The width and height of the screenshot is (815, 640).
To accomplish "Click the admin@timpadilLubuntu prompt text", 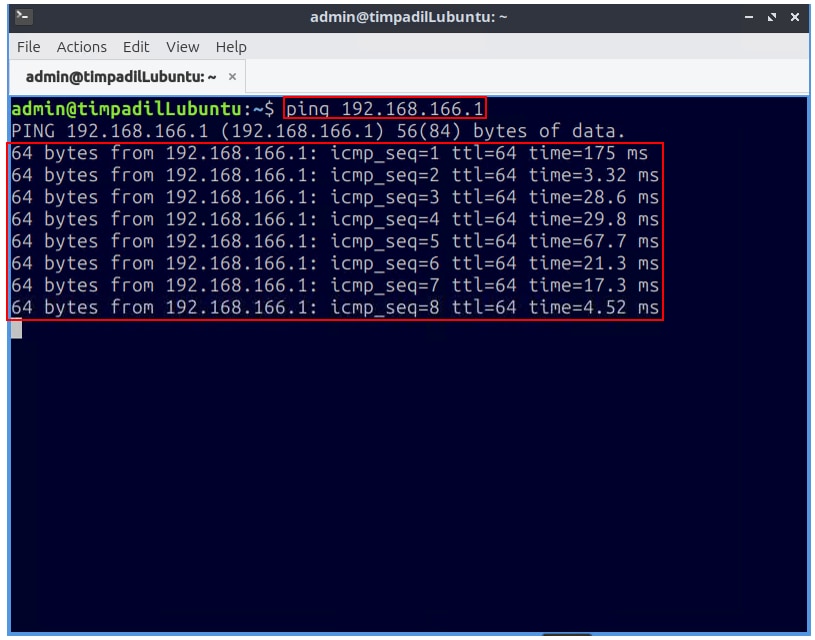I will click(x=126, y=109).
